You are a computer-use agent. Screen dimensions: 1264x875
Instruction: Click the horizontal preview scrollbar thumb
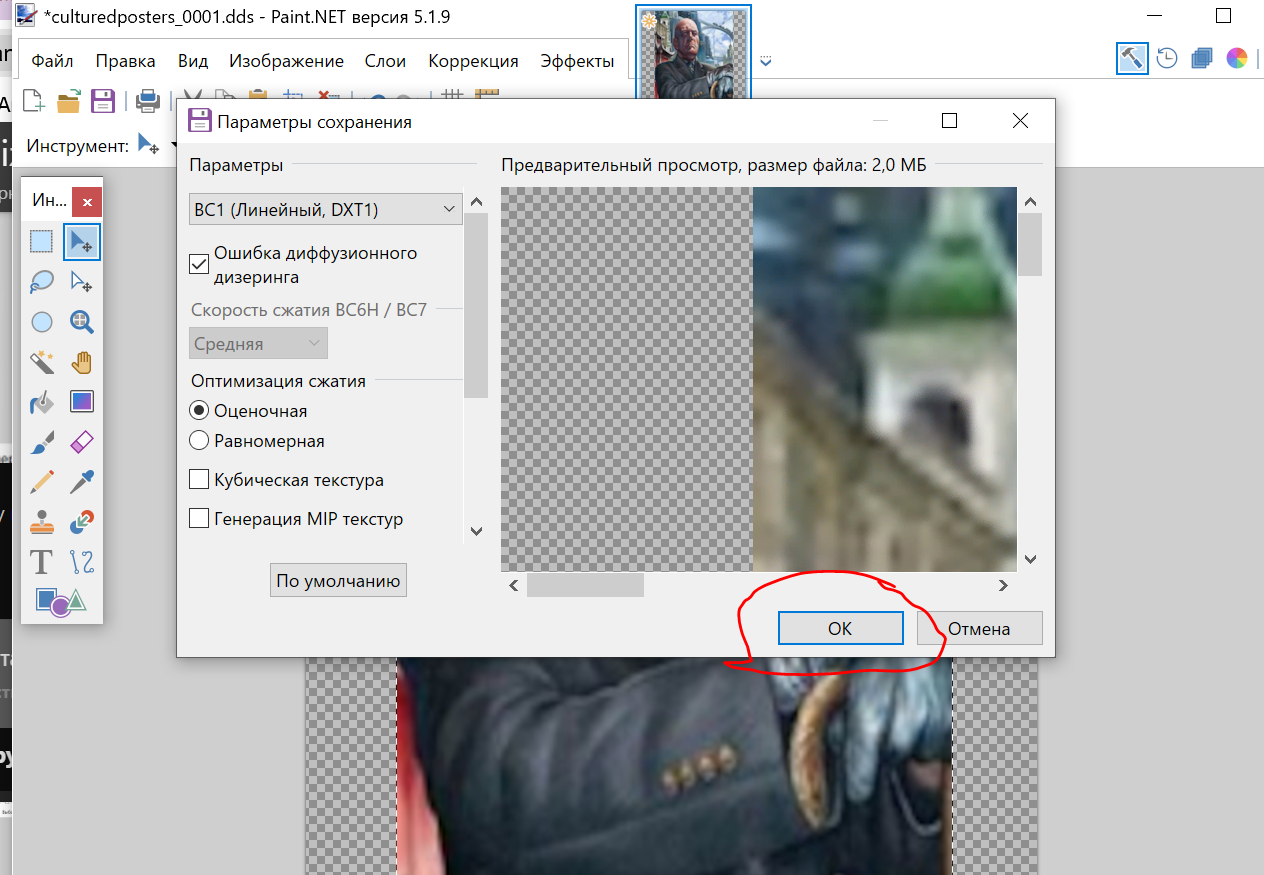point(585,585)
